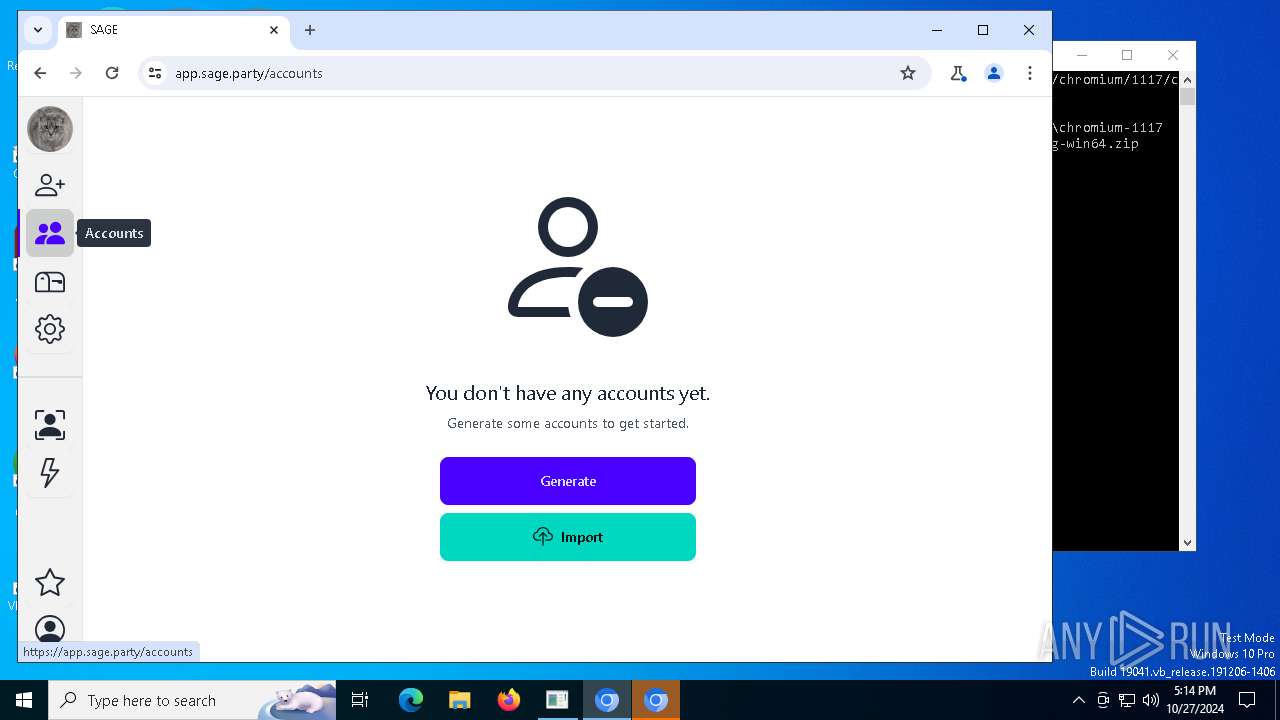The height and width of the screenshot is (720, 1280).
Task: Open the settings gear in sidebar
Action: [50, 329]
